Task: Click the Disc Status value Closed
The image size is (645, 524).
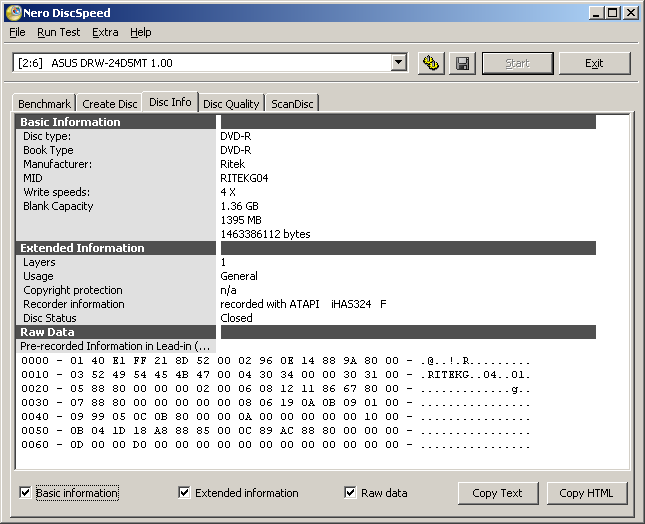Action: point(236,318)
